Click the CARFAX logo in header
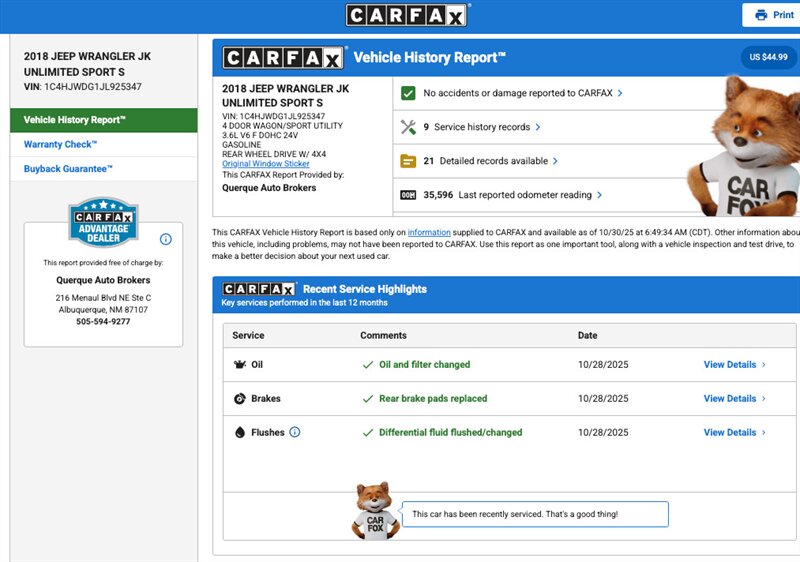The width and height of the screenshot is (800, 562). pyautogui.click(x=407, y=15)
